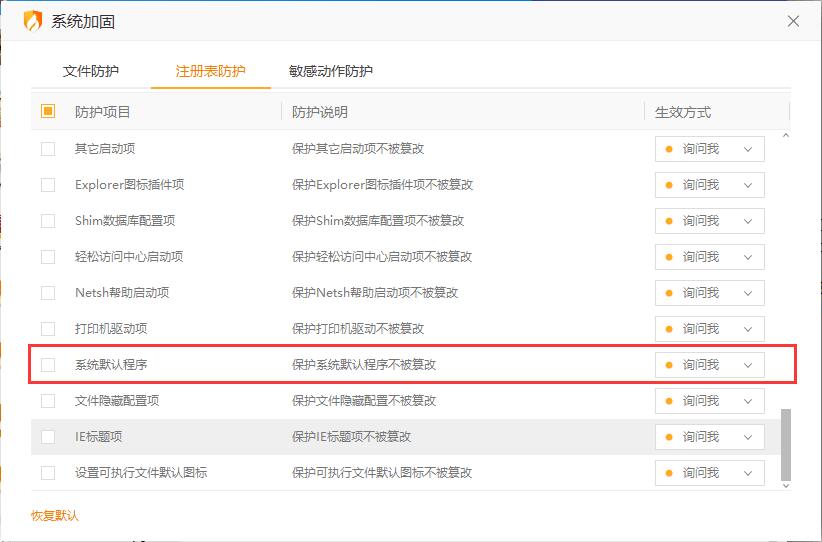Click the 防护项目 column header
Screen dimensions: 822x542
102,112
